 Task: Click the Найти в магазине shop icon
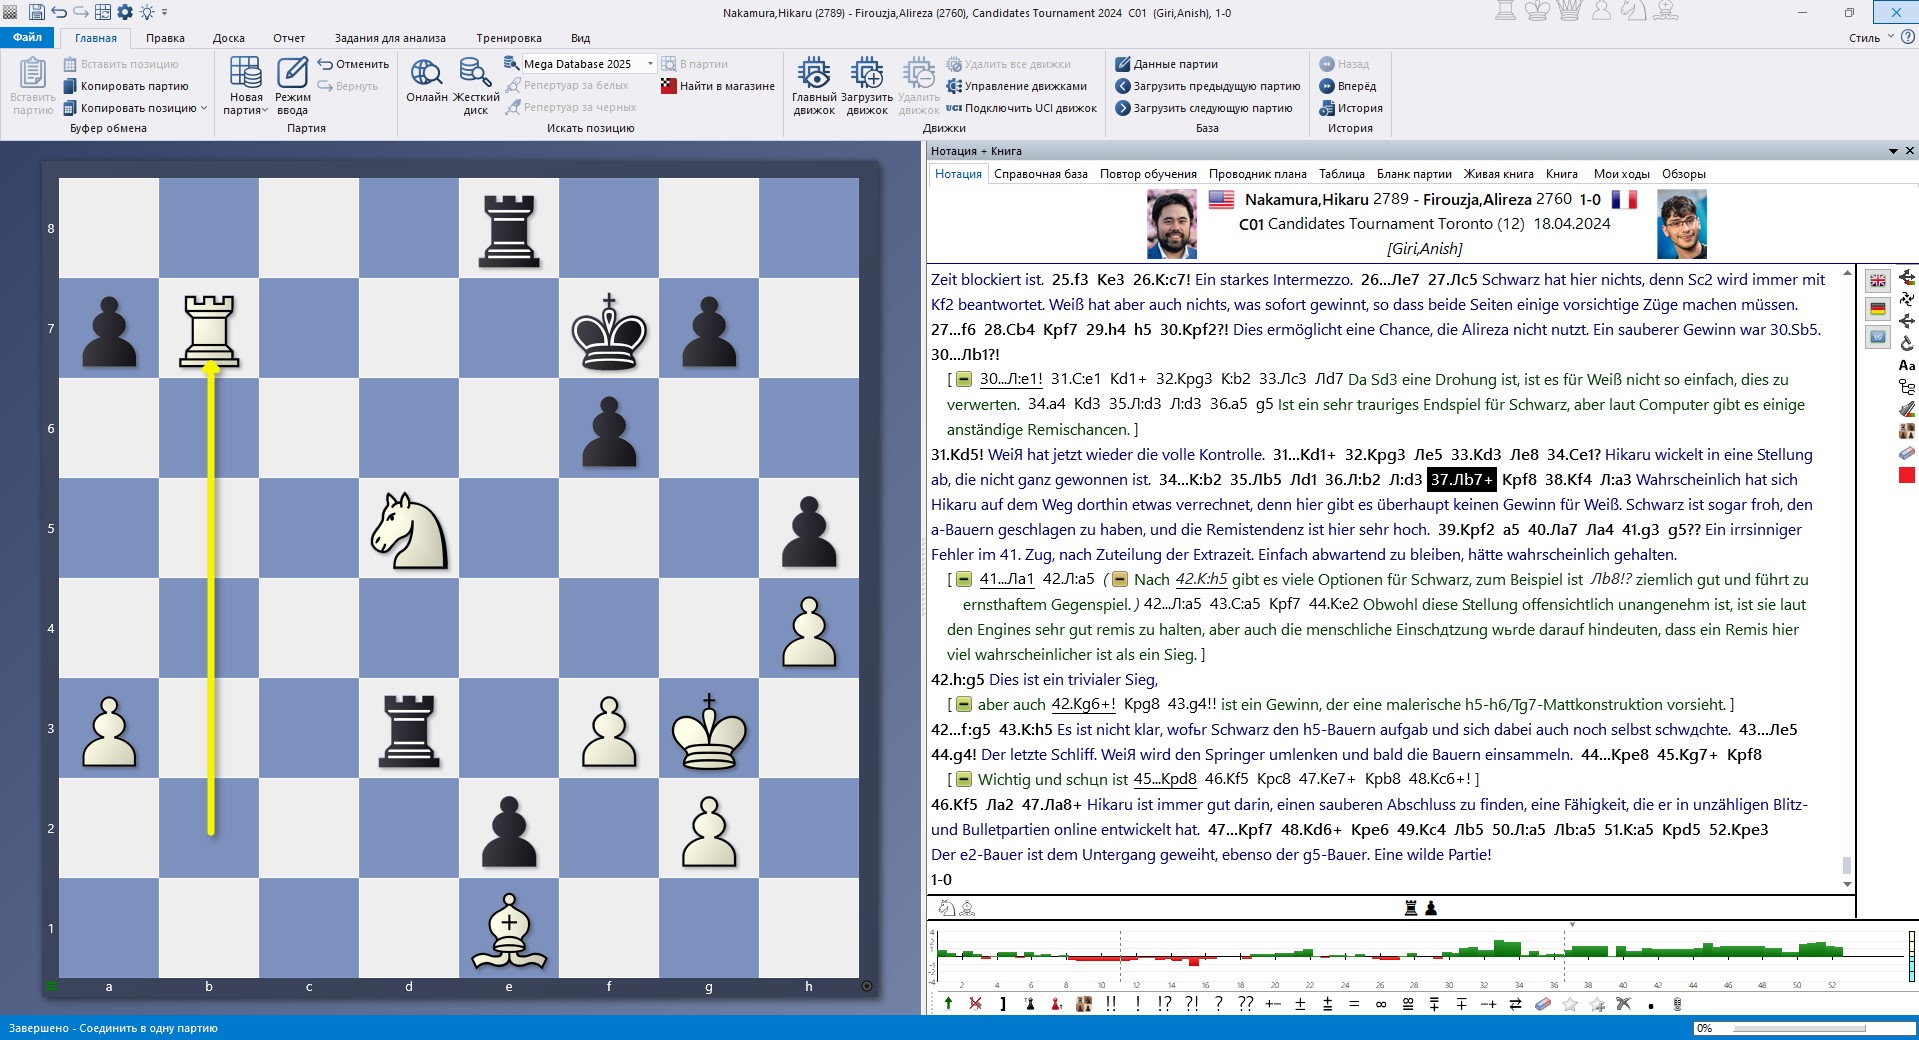pos(668,86)
